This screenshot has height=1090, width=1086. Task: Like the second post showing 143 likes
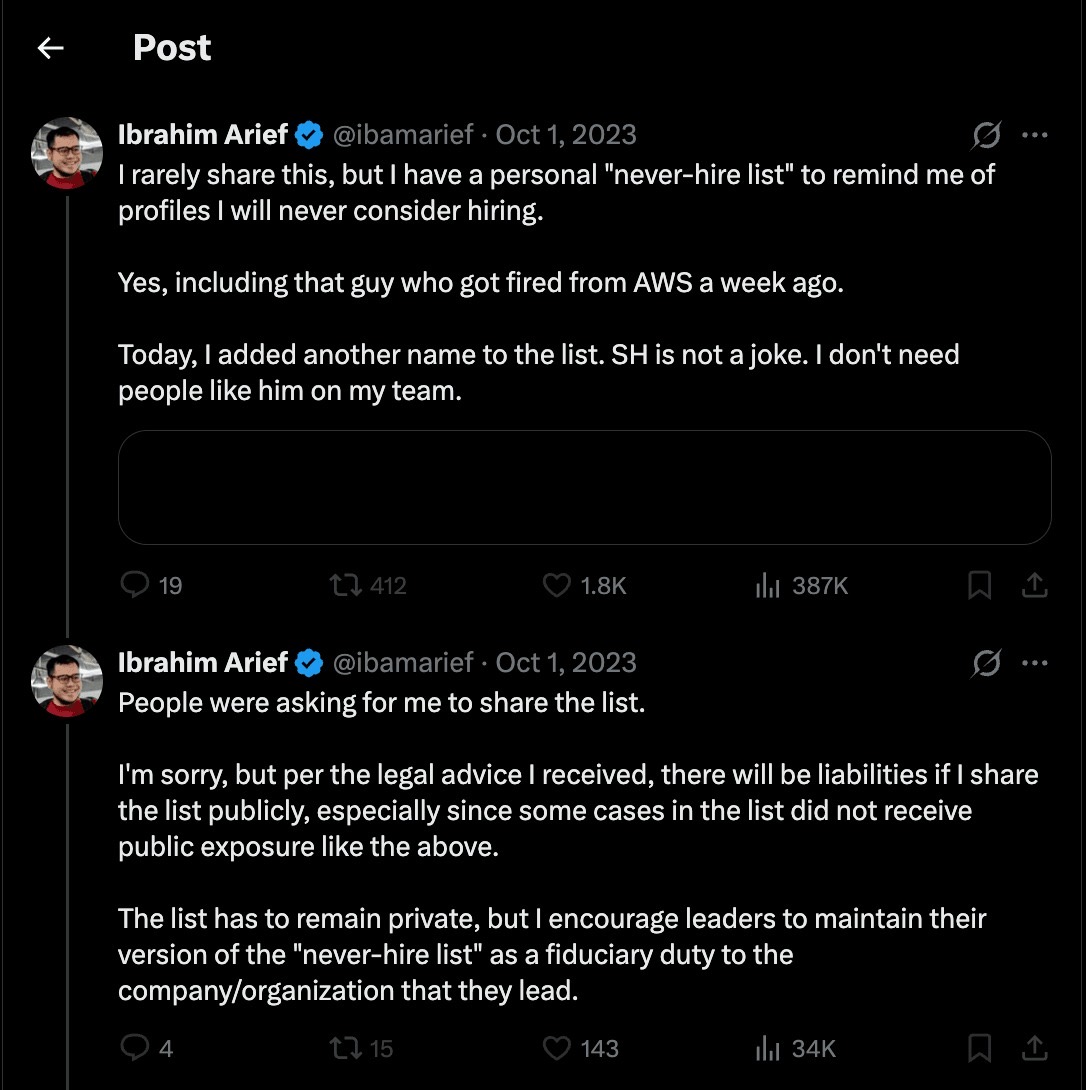pos(581,1048)
